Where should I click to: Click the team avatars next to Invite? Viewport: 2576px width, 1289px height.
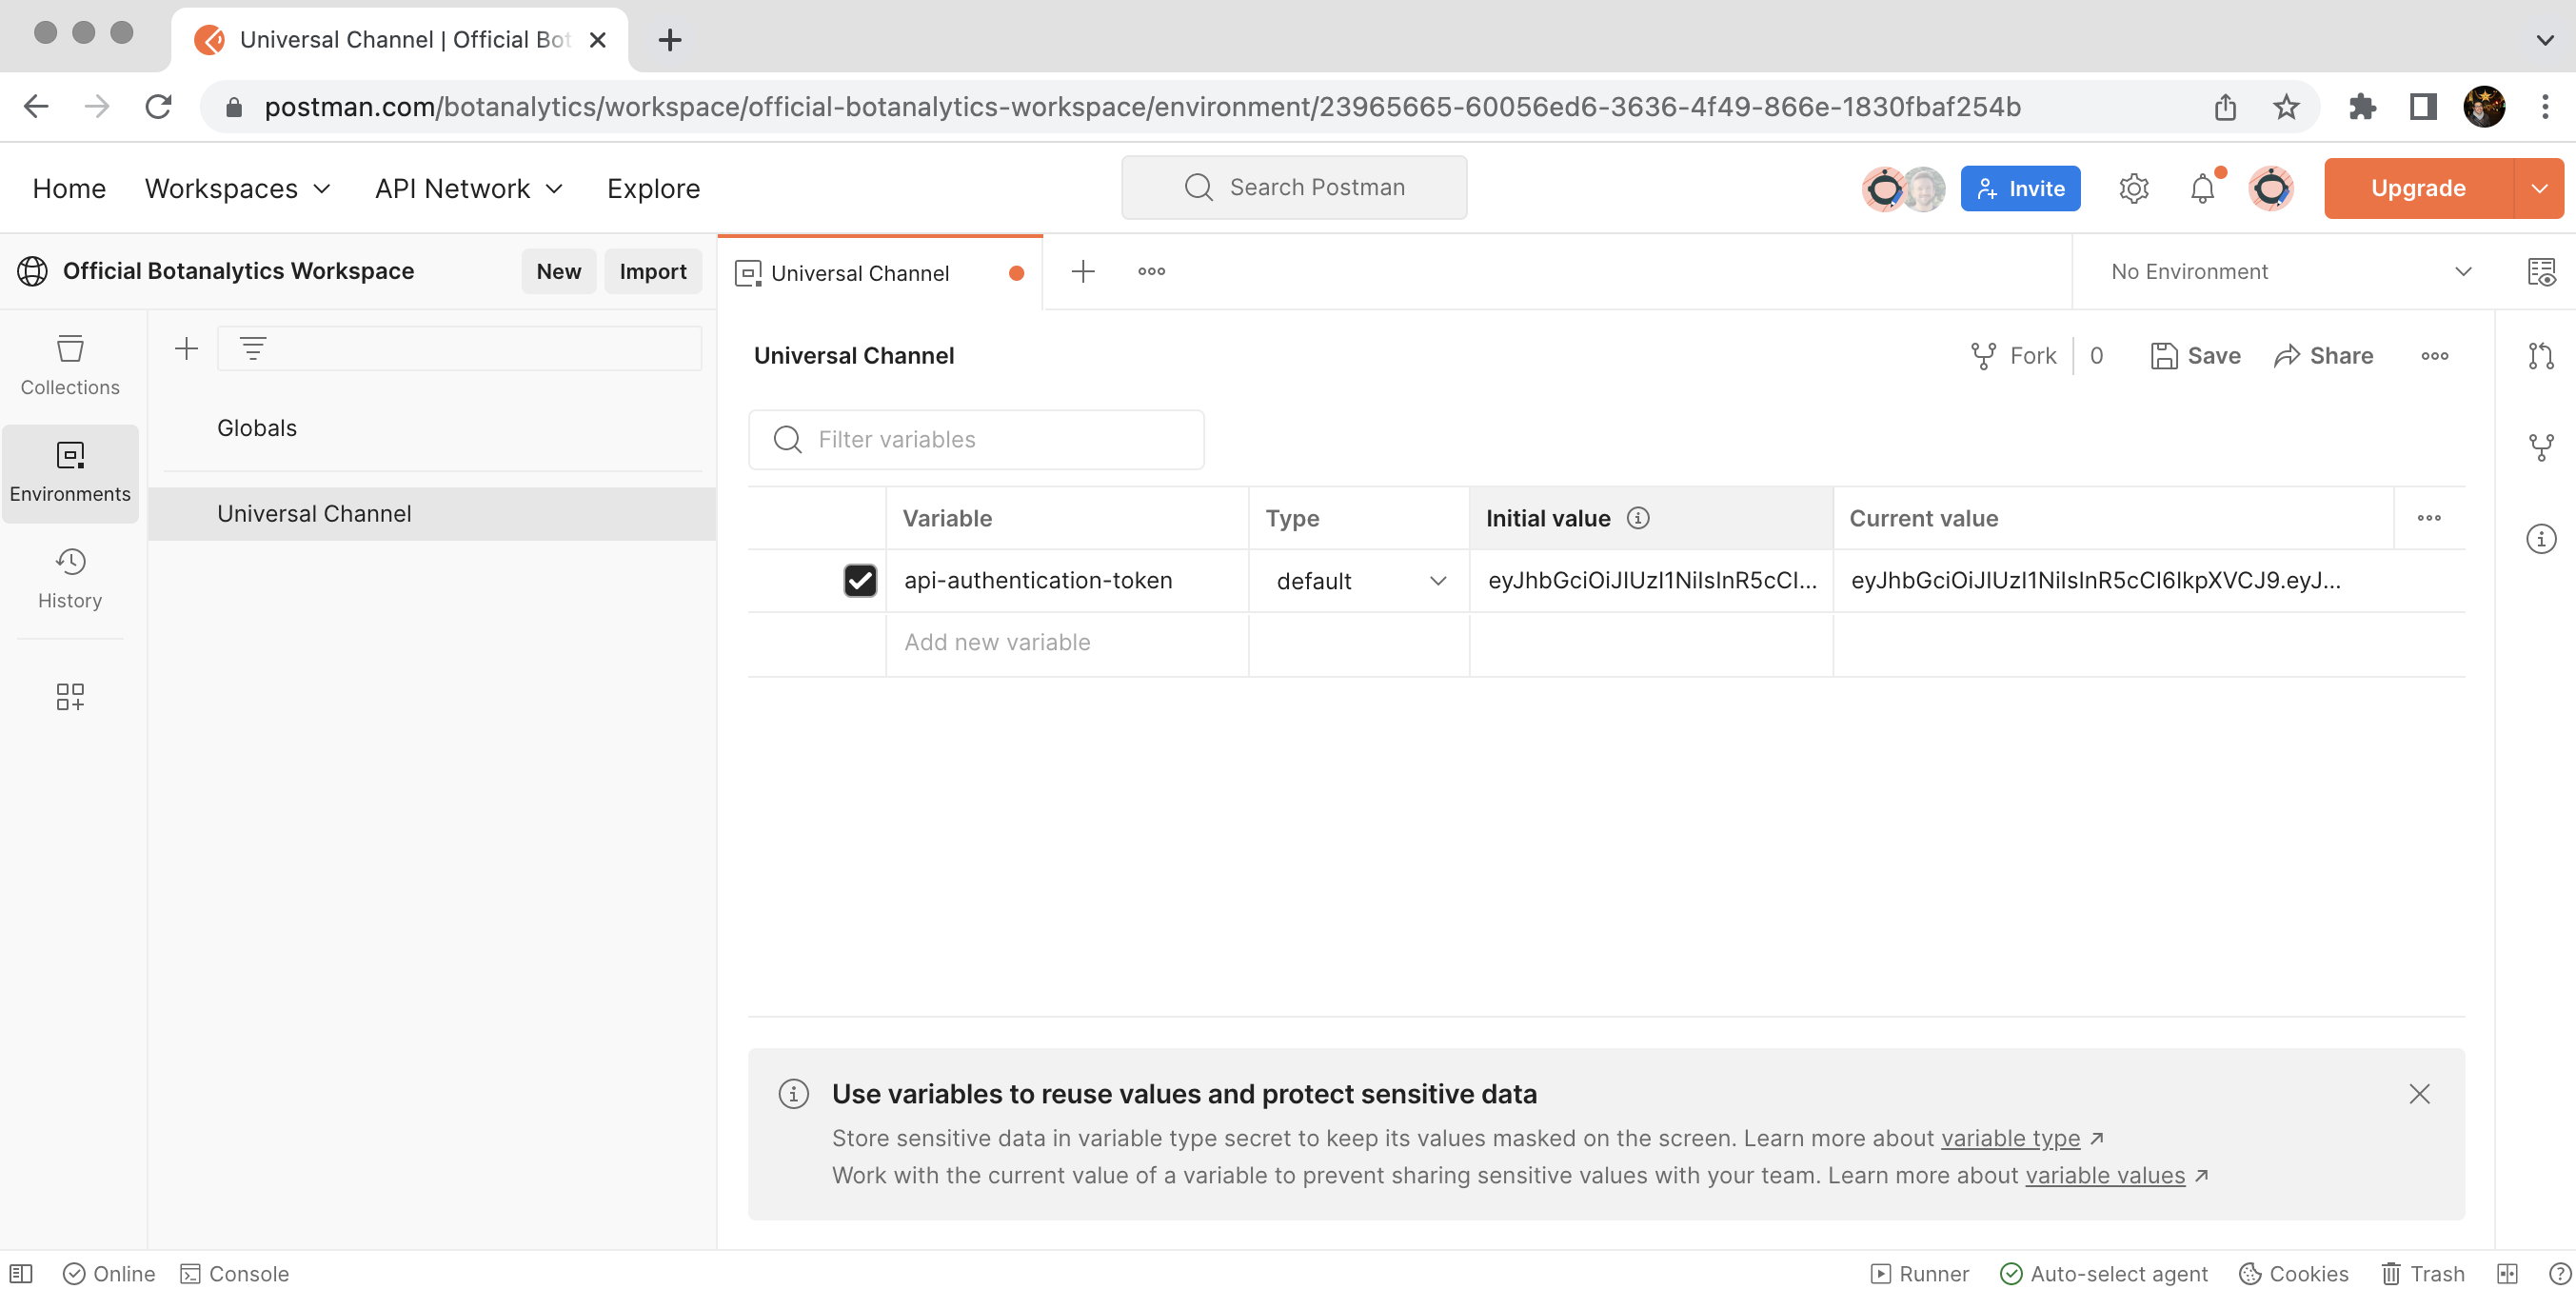pyautogui.click(x=1903, y=188)
